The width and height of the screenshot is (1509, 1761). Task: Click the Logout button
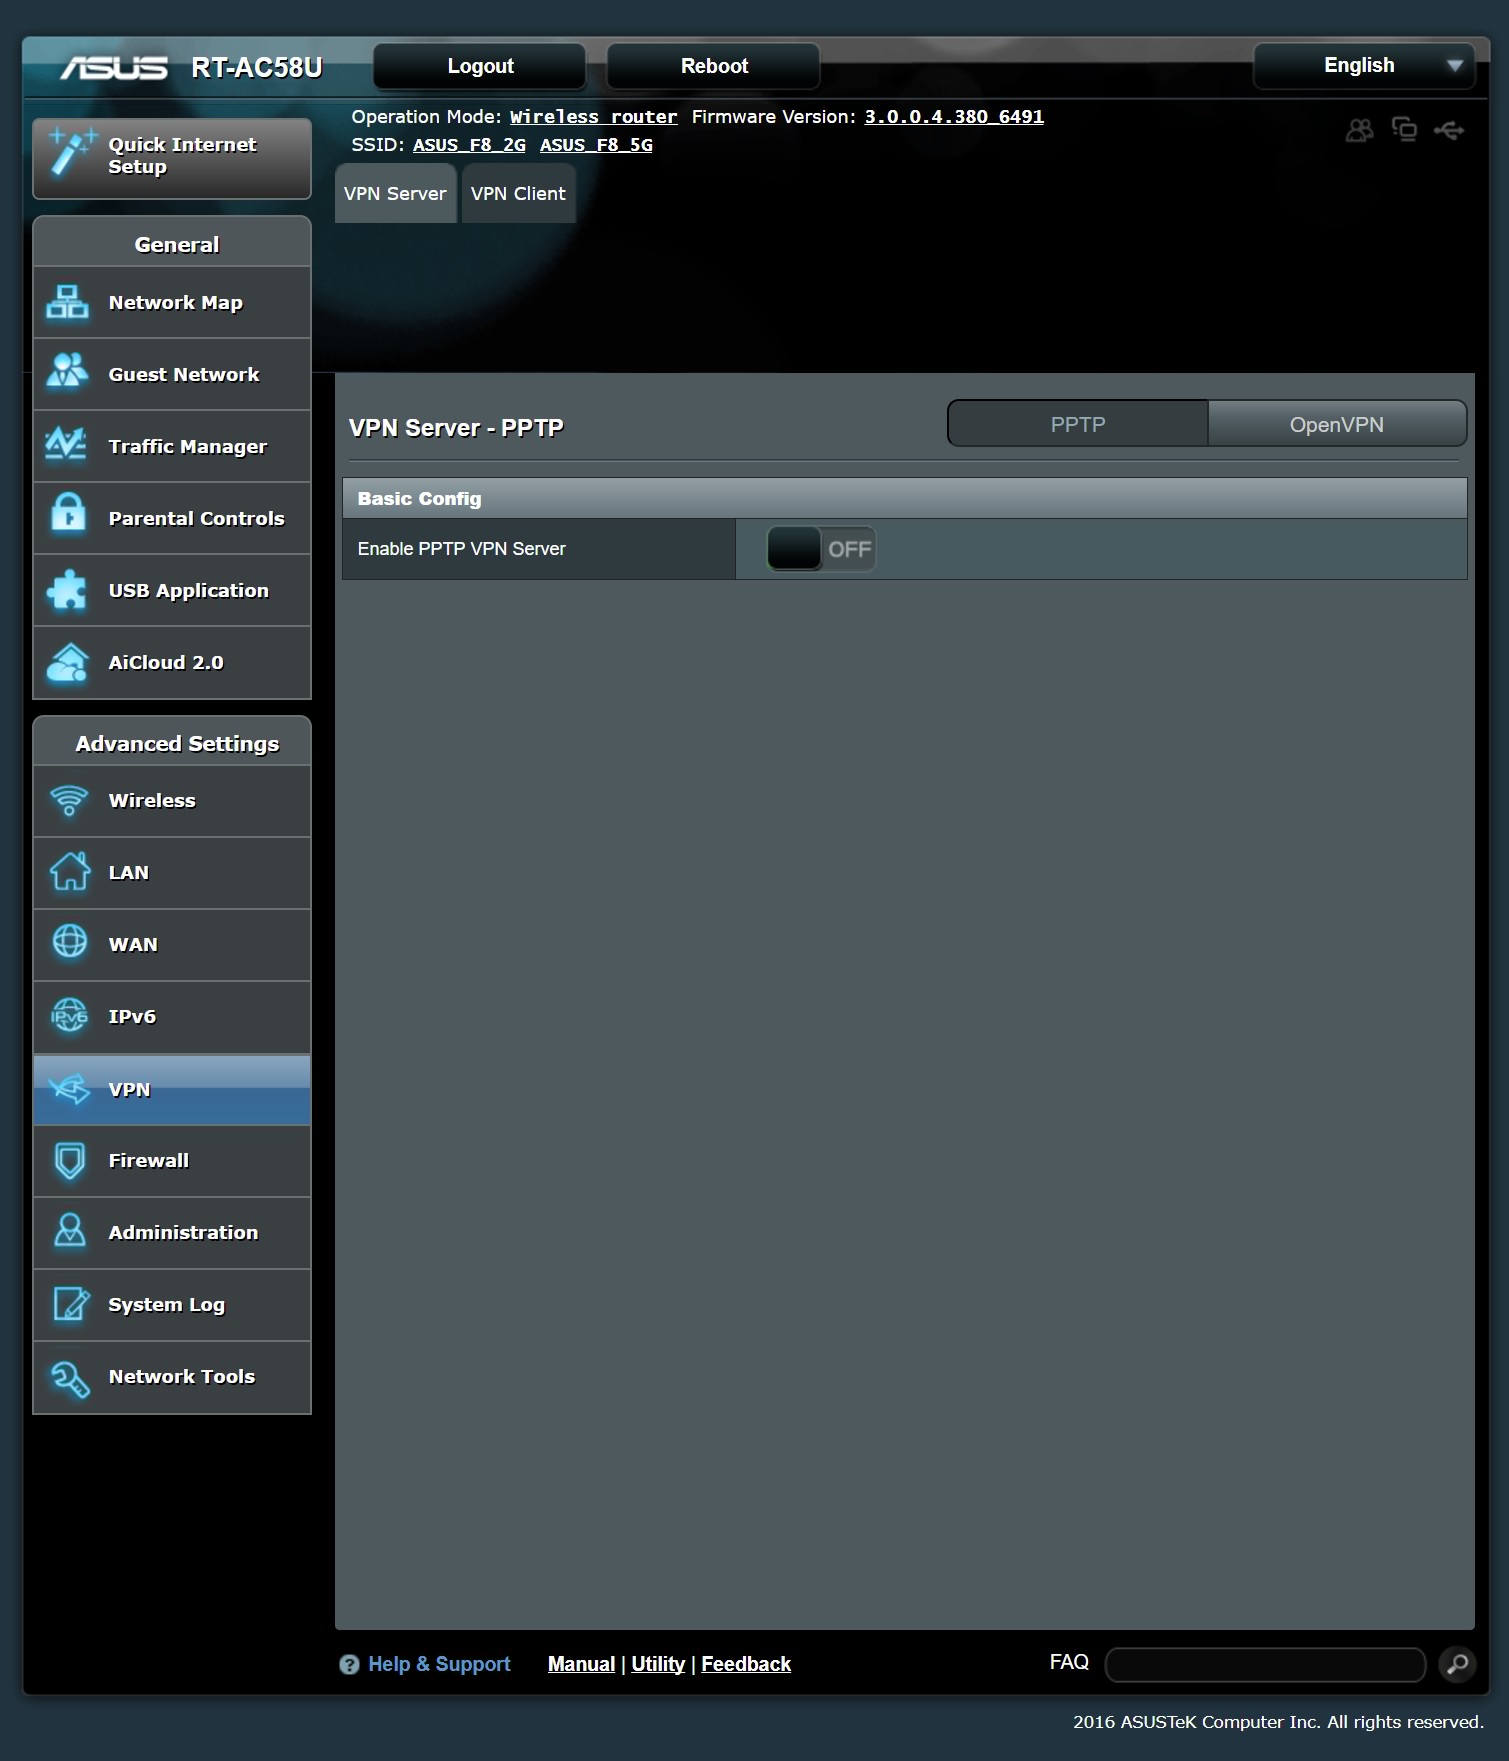[x=480, y=66]
